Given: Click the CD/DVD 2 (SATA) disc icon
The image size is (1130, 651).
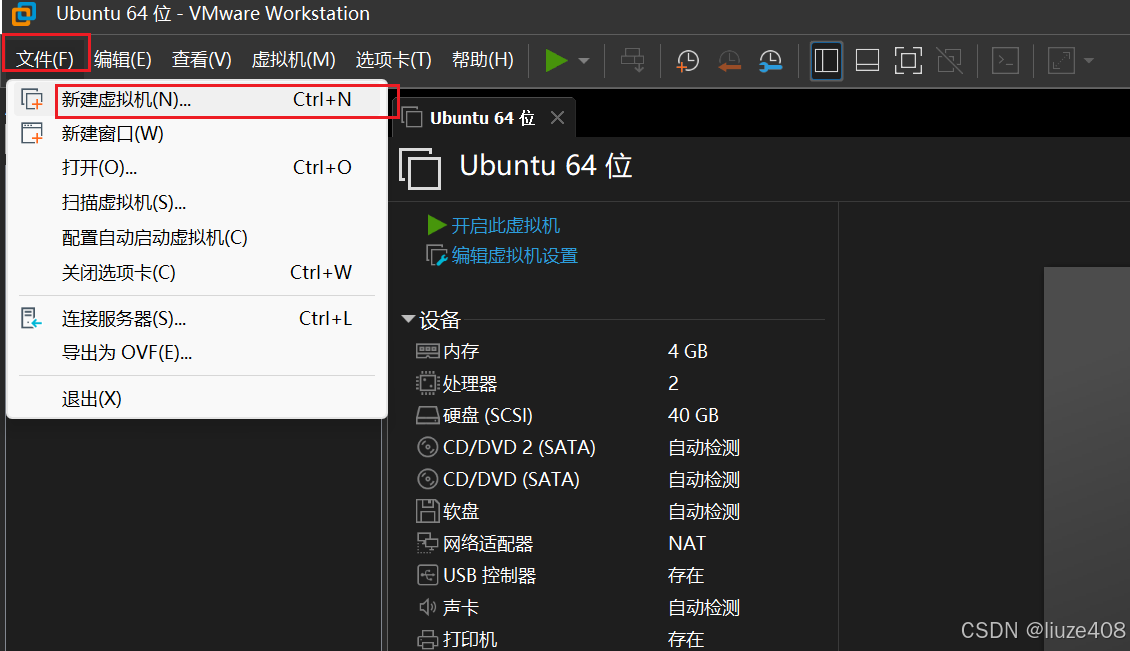Looking at the screenshot, I should [x=427, y=447].
